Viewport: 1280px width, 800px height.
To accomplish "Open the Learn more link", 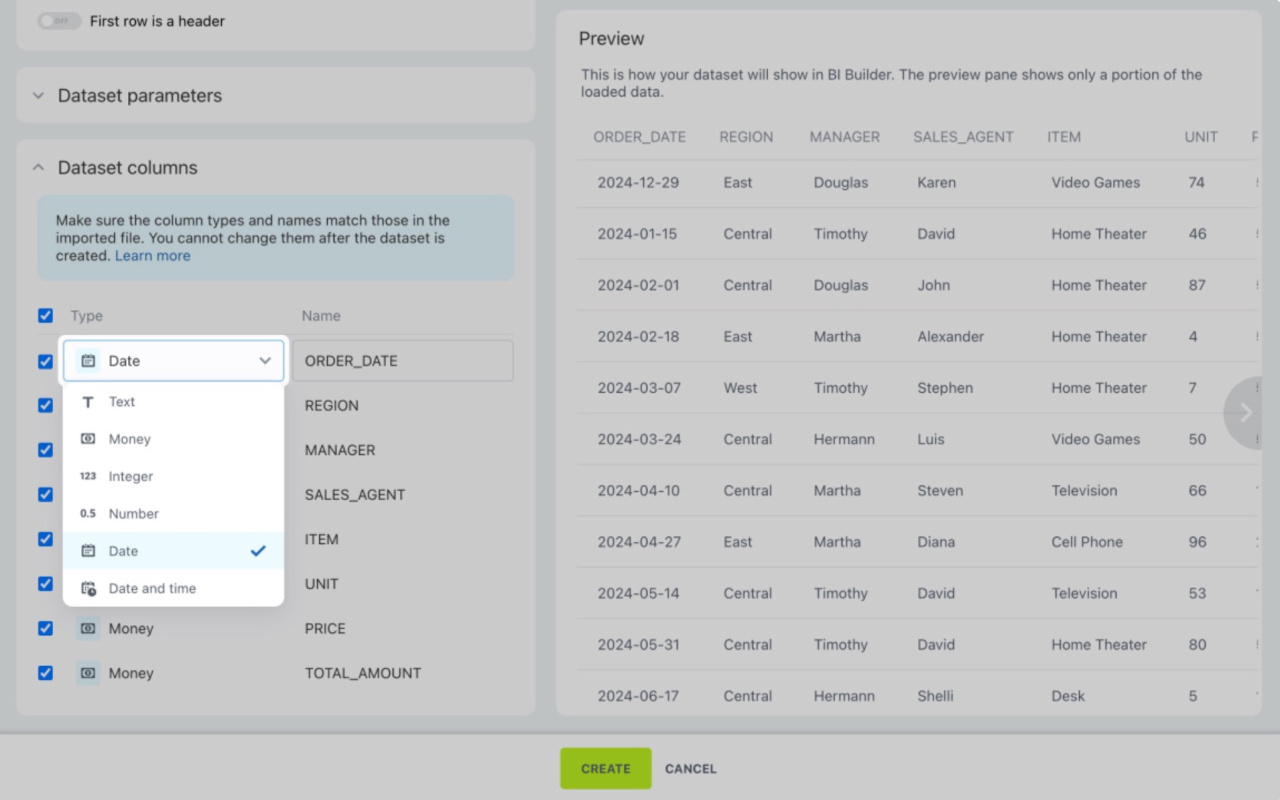I will pos(152,256).
